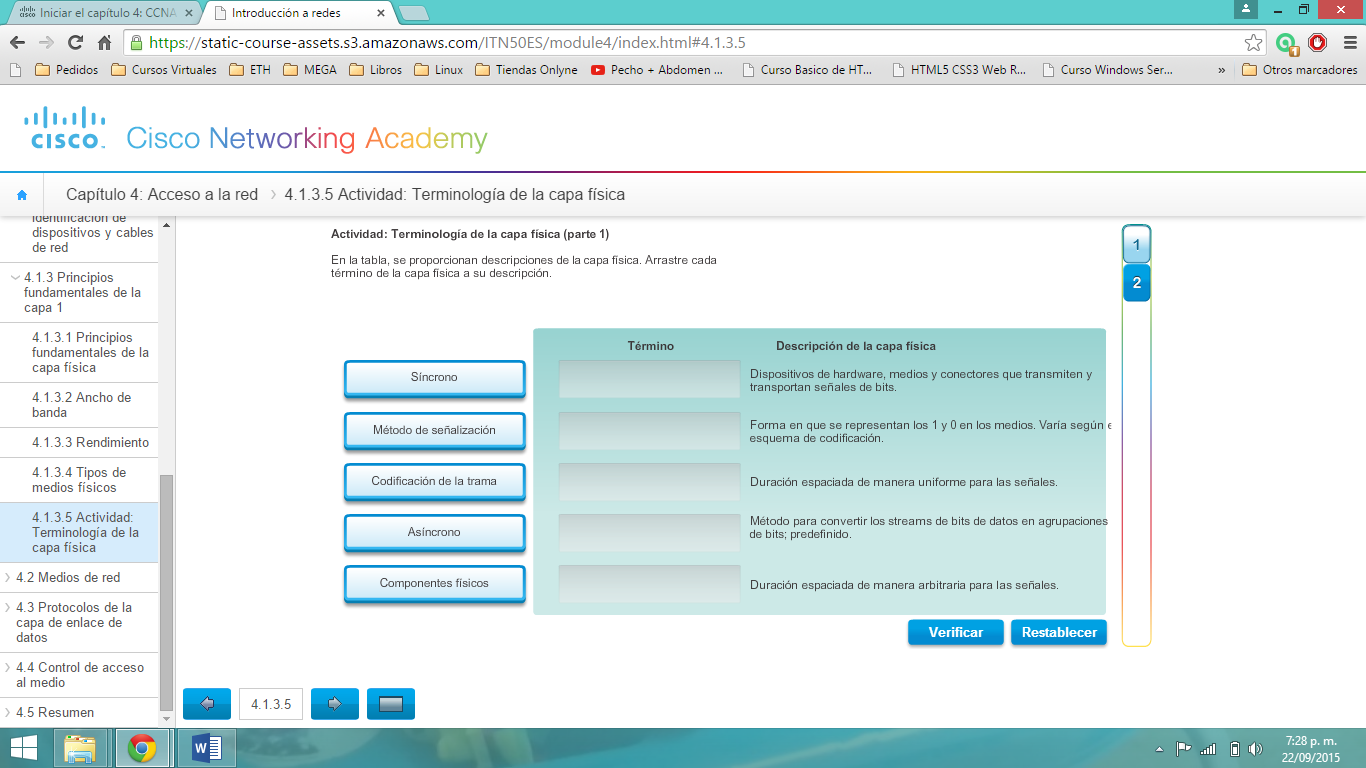Screen dimensions: 1366x768
Task: Click the browser back navigation arrow
Action: point(18,44)
